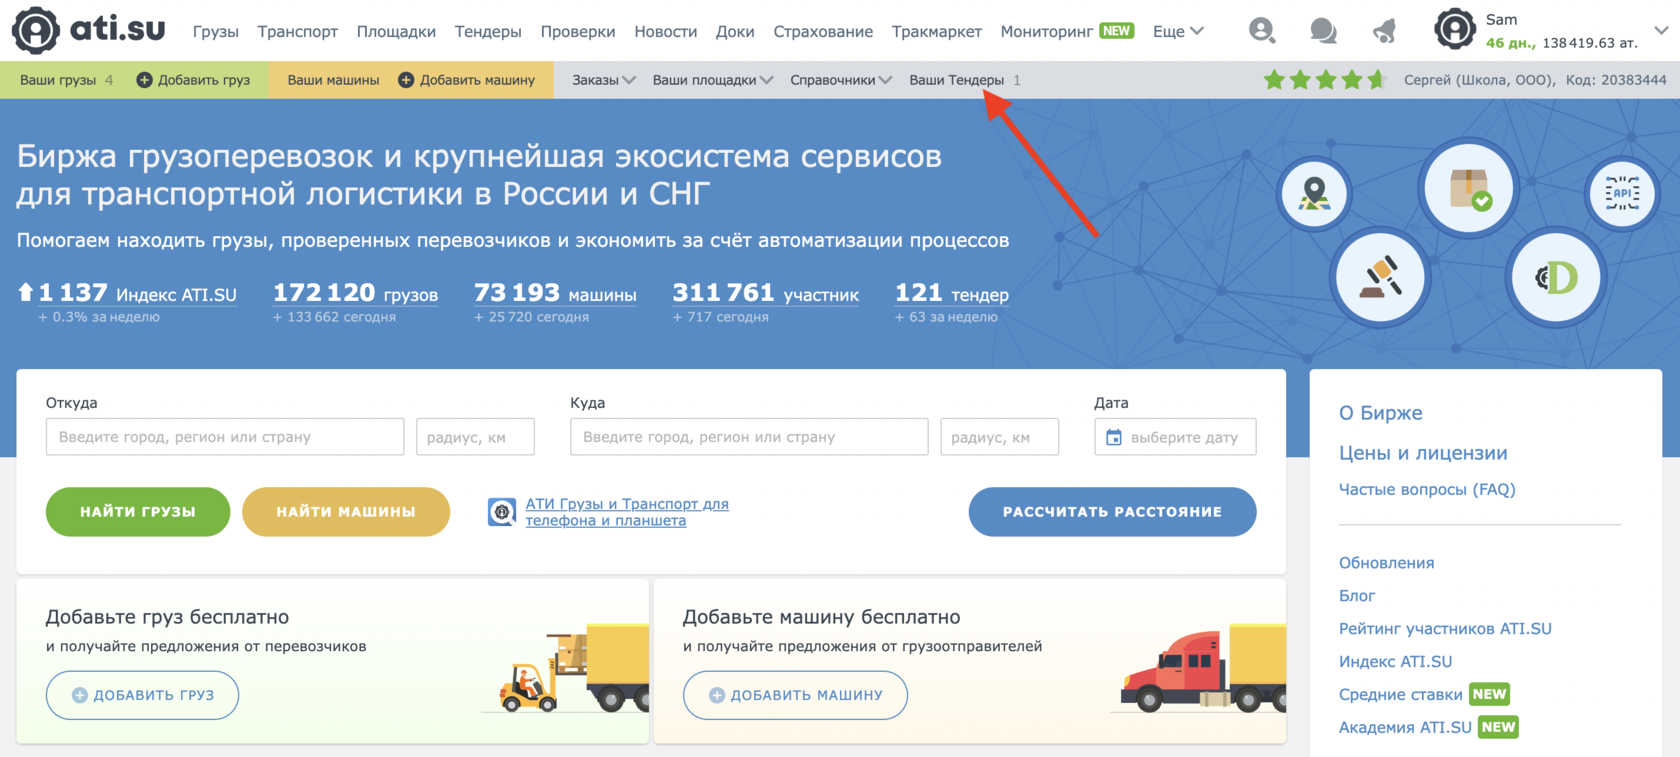Open the Тракмаркет menu item

pos(937,31)
